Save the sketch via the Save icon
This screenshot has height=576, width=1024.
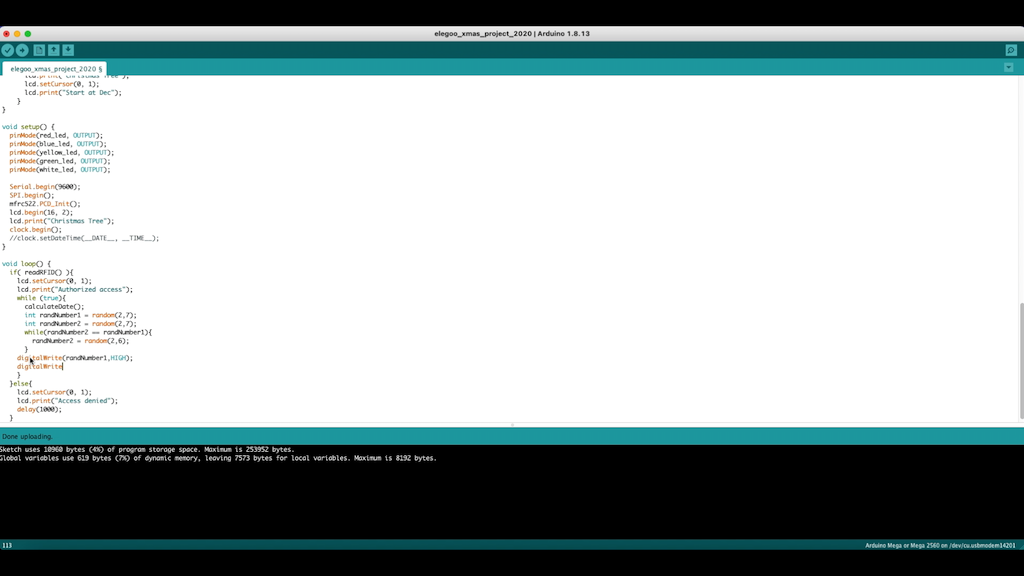68,49
